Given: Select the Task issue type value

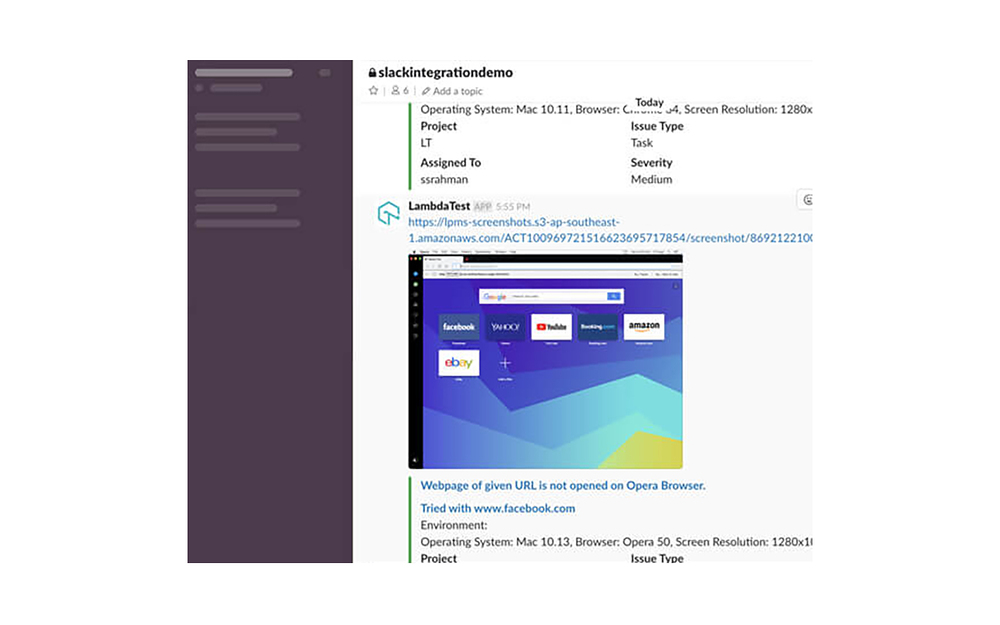Looking at the screenshot, I should [x=642, y=143].
